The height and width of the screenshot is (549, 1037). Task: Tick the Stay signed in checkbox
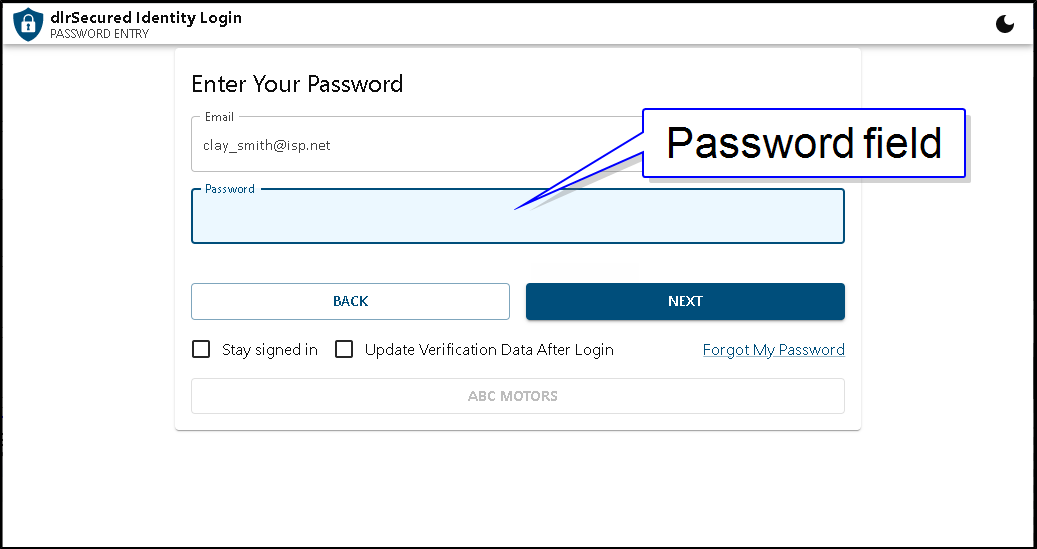[201, 349]
